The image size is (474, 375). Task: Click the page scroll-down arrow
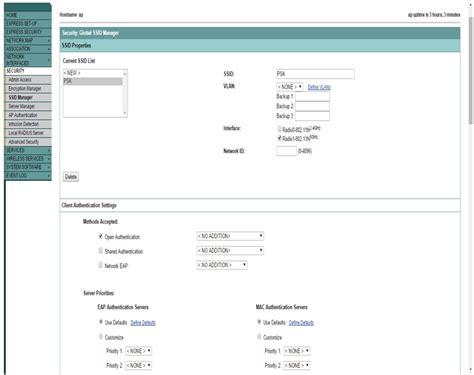click(471, 369)
